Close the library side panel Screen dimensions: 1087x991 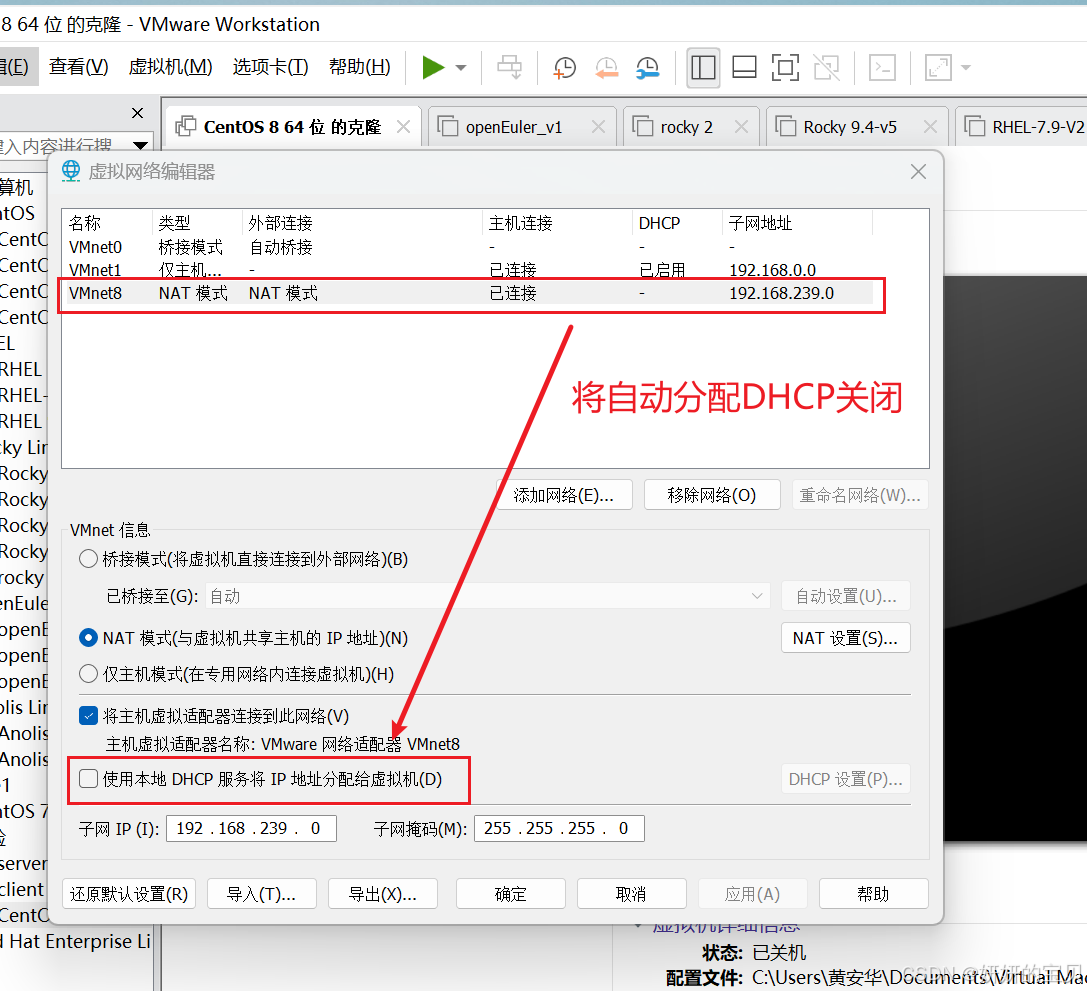click(x=137, y=113)
